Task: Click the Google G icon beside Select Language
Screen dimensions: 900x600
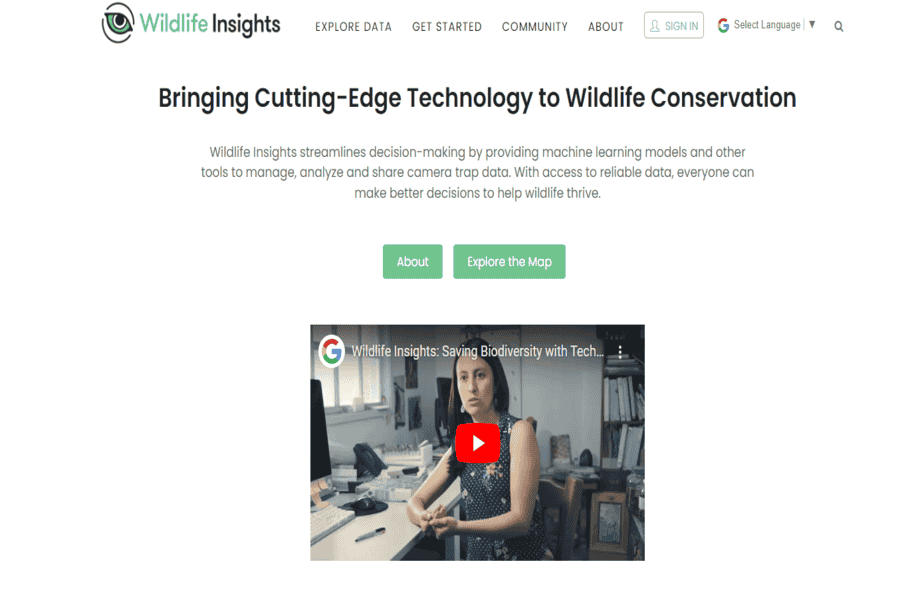Action: click(723, 25)
